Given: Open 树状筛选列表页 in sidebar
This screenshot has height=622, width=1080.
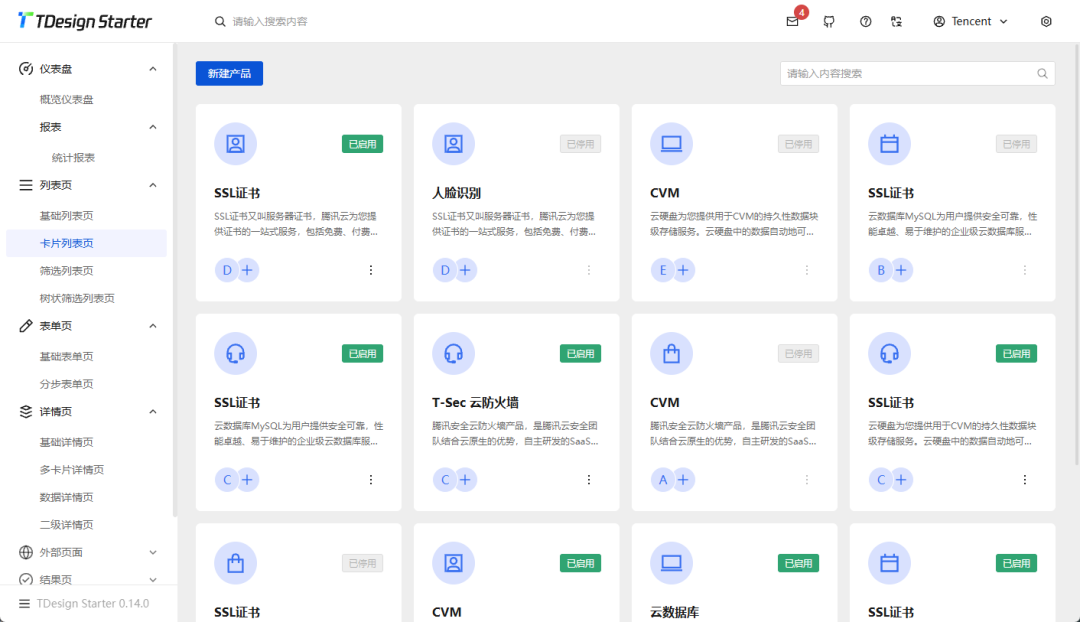Looking at the screenshot, I should pos(86,298).
